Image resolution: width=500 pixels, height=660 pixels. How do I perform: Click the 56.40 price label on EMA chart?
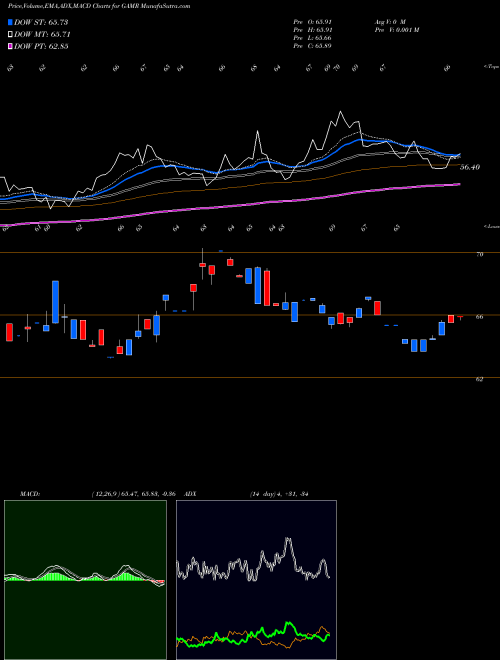point(470,167)
